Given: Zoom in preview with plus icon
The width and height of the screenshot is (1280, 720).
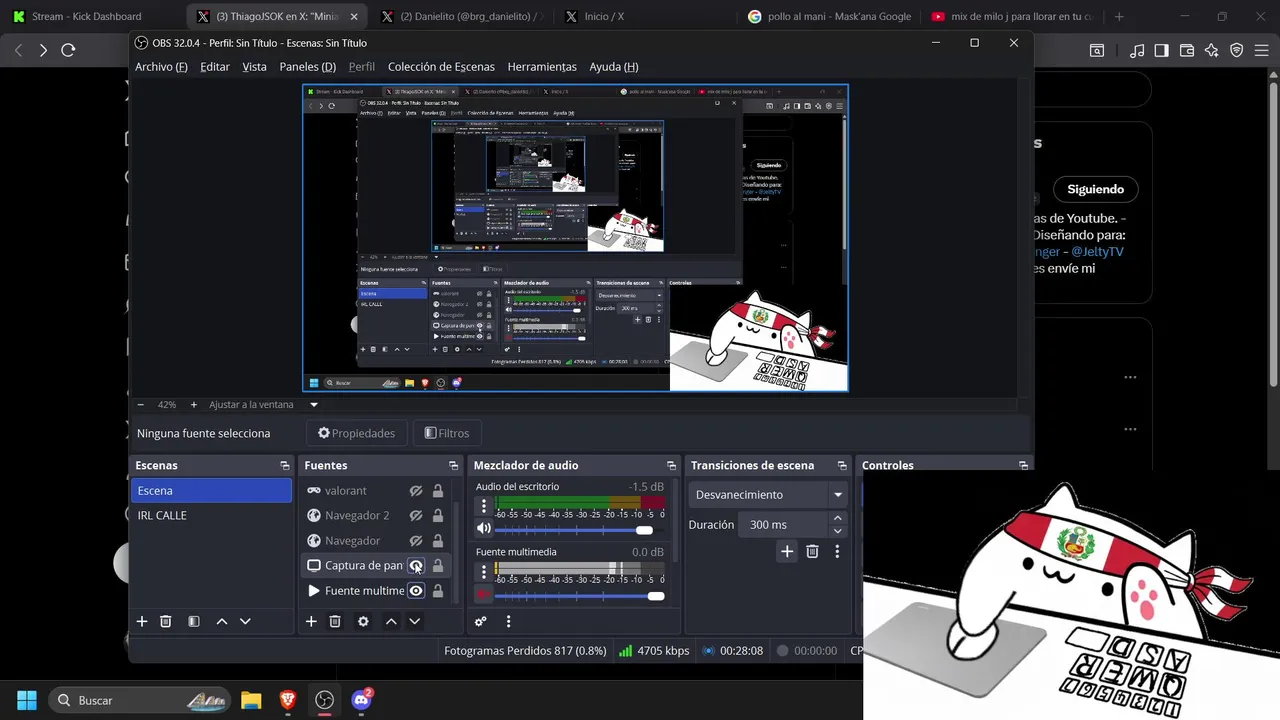Looking at the screenshot, I should pos(193,405).
